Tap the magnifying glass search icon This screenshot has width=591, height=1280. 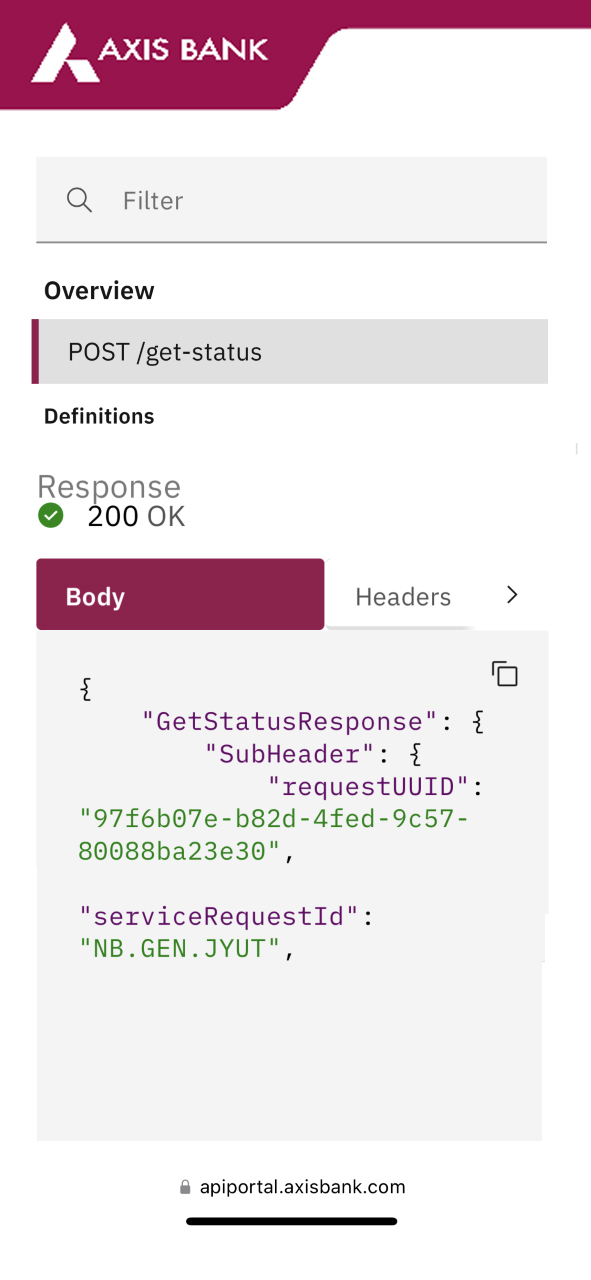click(x=79, y=200)
